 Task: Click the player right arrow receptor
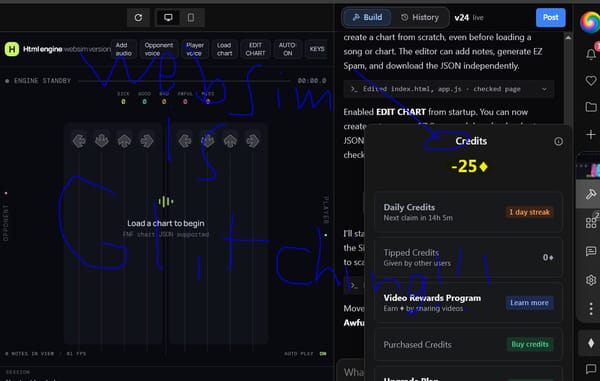point(253,141)
